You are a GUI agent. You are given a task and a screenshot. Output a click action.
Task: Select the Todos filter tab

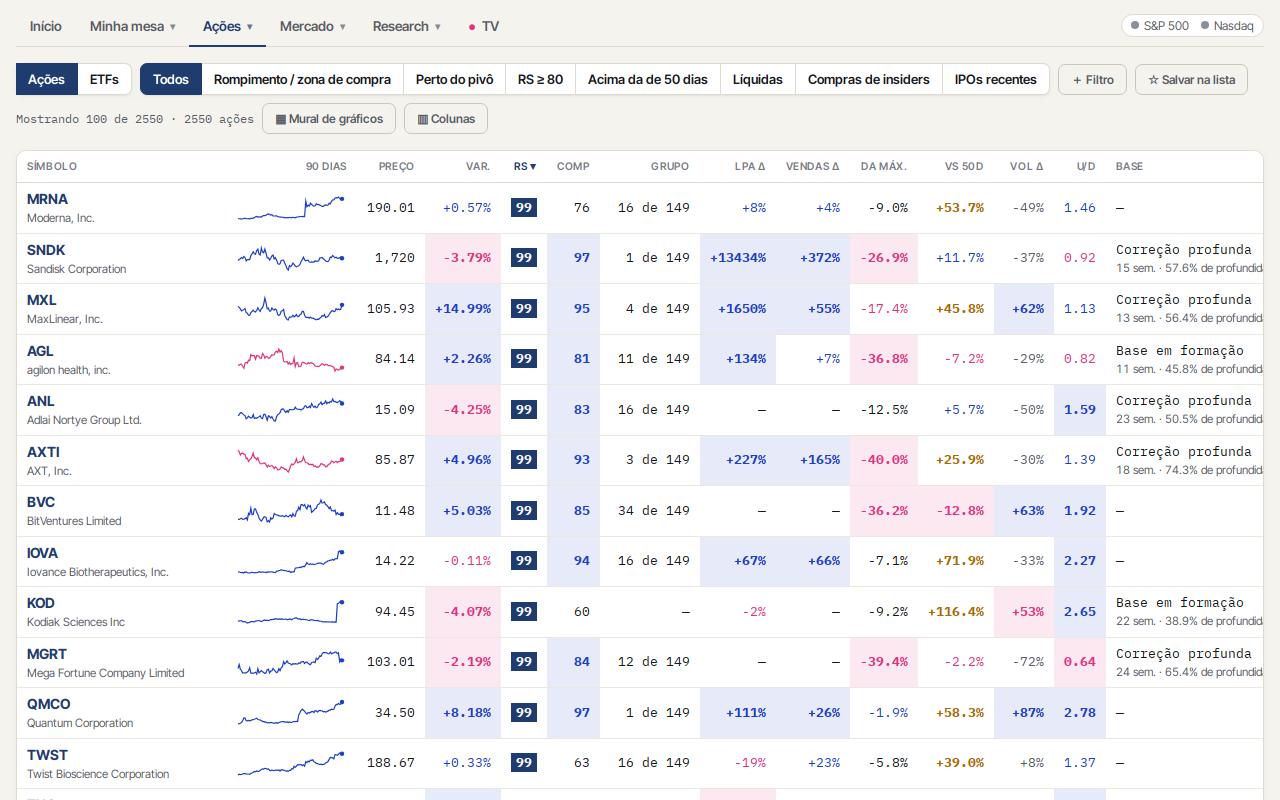pyautogui.click(x=171, y=80)
